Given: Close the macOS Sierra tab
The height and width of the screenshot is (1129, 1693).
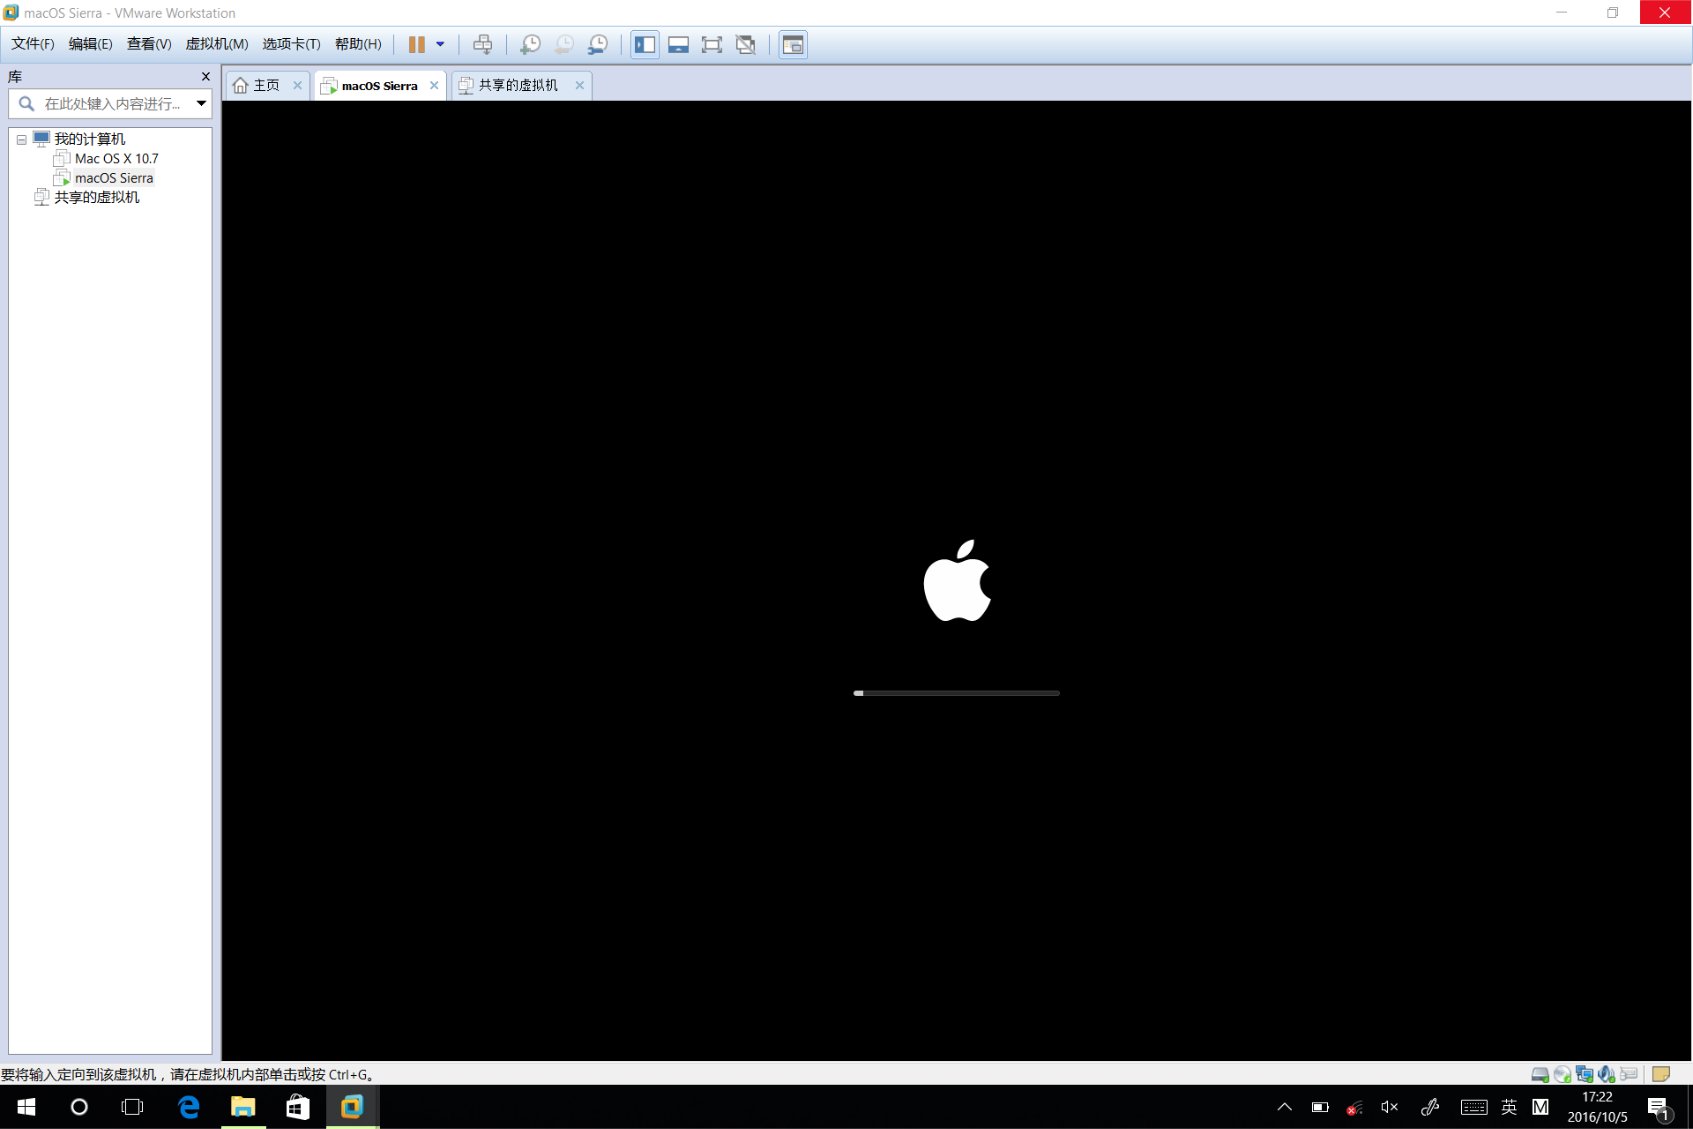Looking at the screenshot, I should (x=434, y=86).
